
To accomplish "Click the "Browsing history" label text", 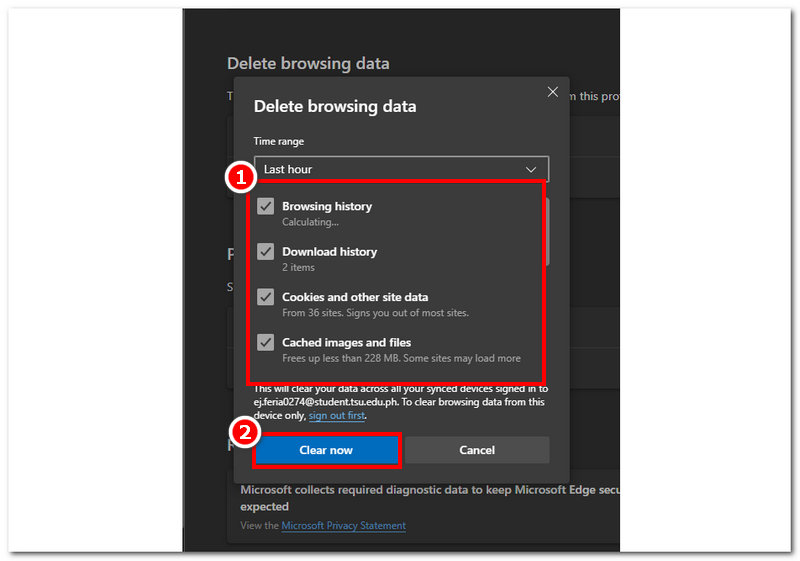I will (x=327, y=206).
